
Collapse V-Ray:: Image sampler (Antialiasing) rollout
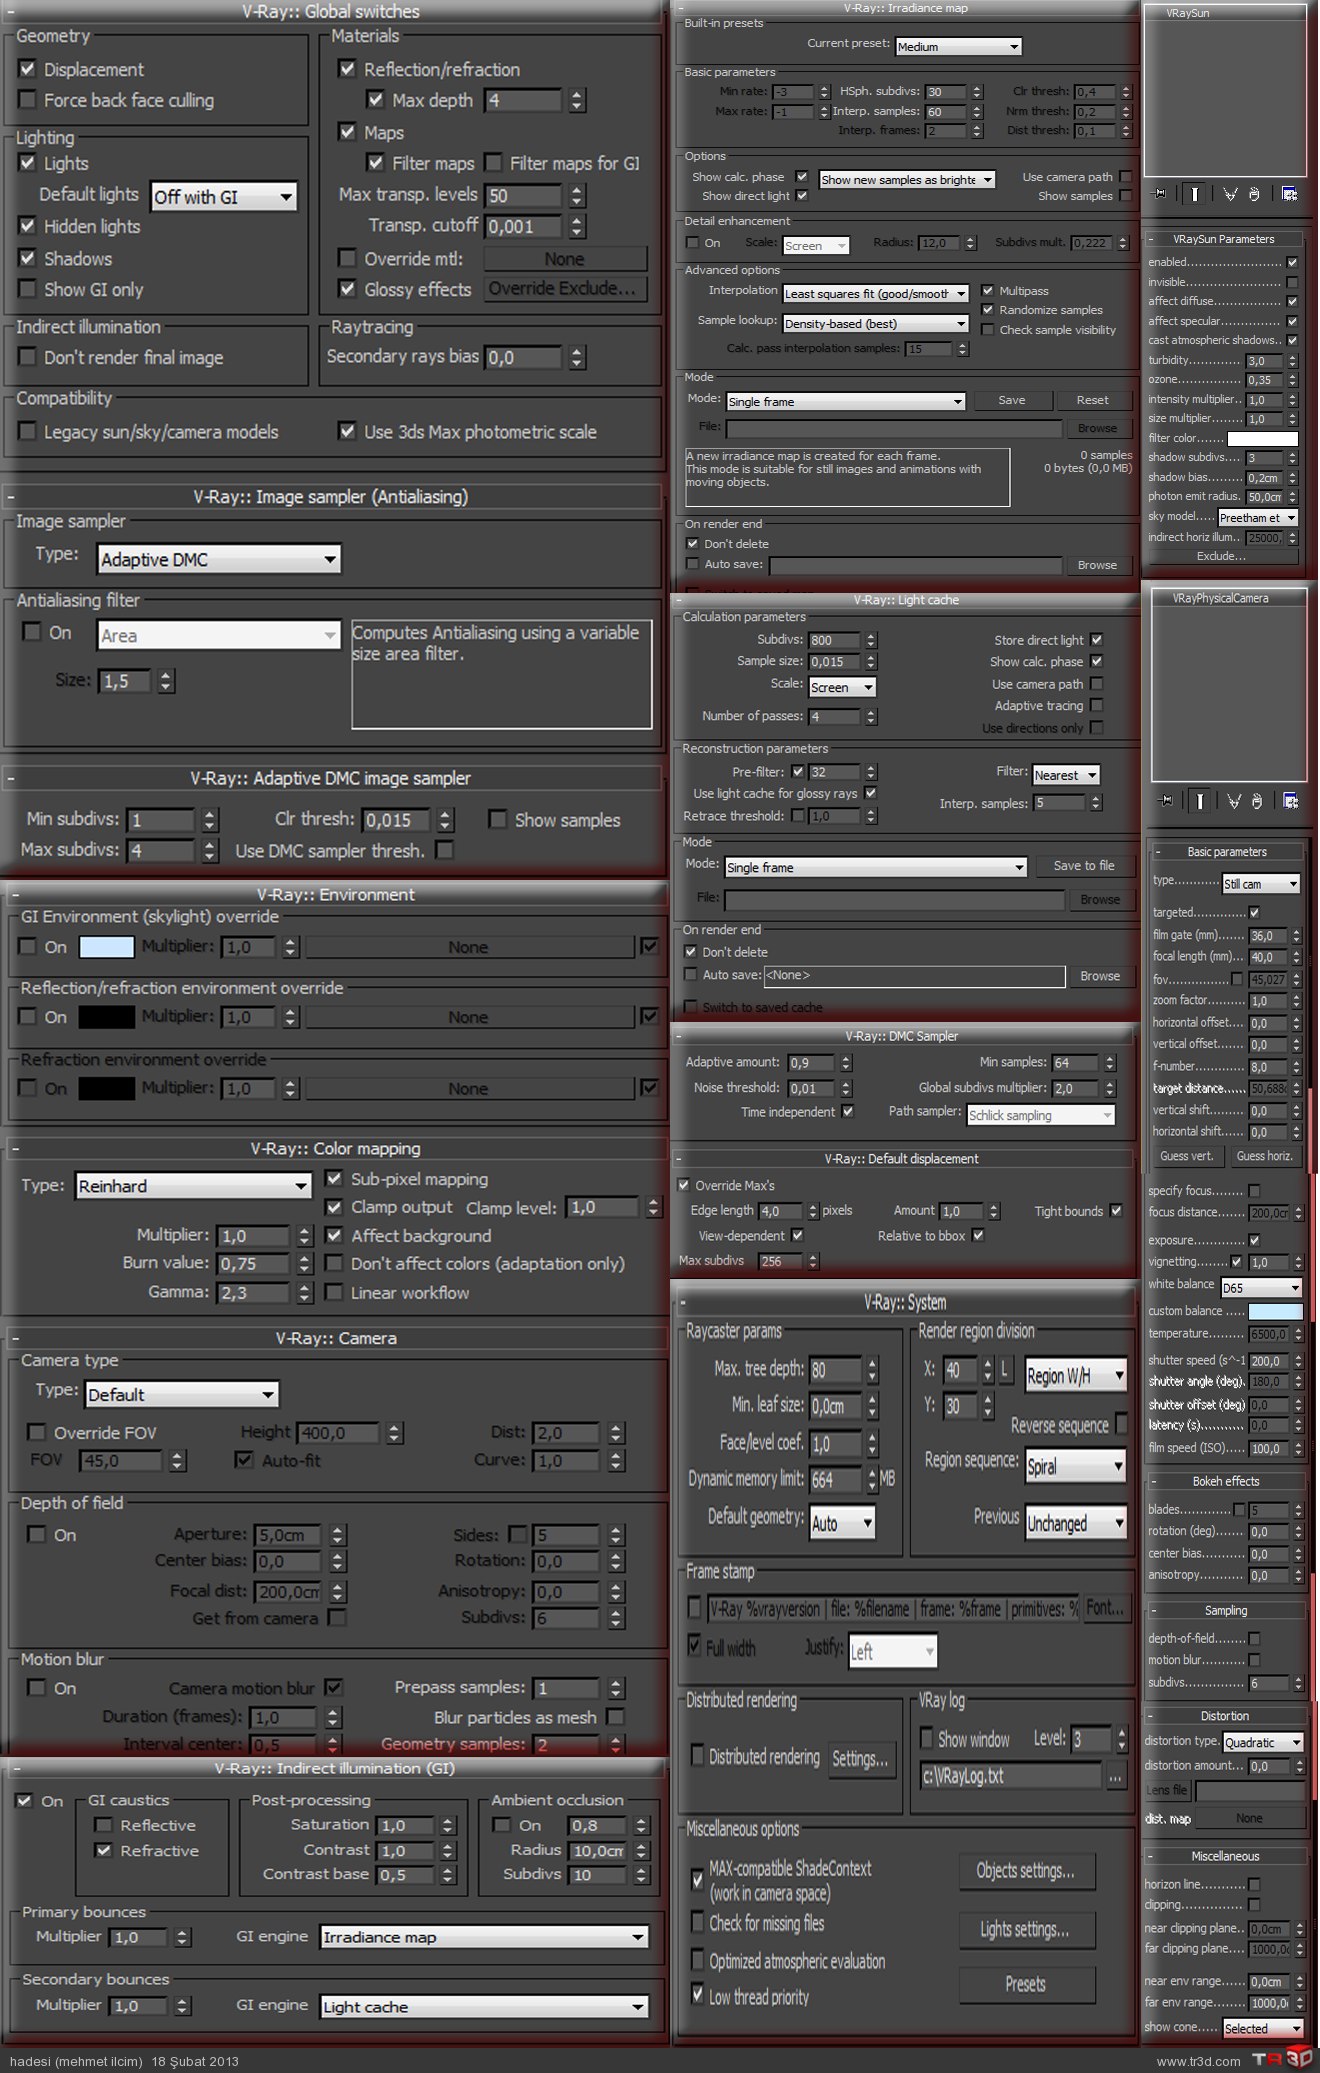(330, 497)
